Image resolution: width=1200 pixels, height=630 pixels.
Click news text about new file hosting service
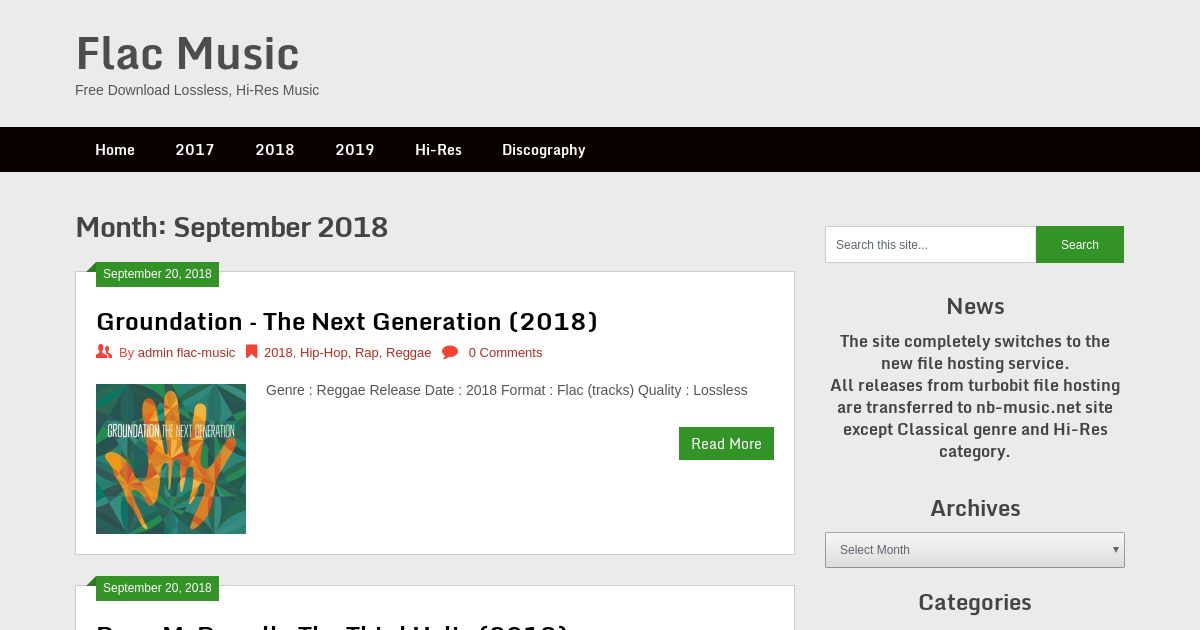(975, 396)
